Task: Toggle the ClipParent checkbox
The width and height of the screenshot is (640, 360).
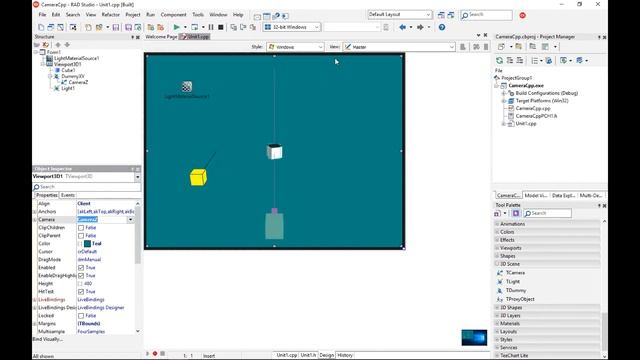Action: pyautogui.click(x=81, y=236)
